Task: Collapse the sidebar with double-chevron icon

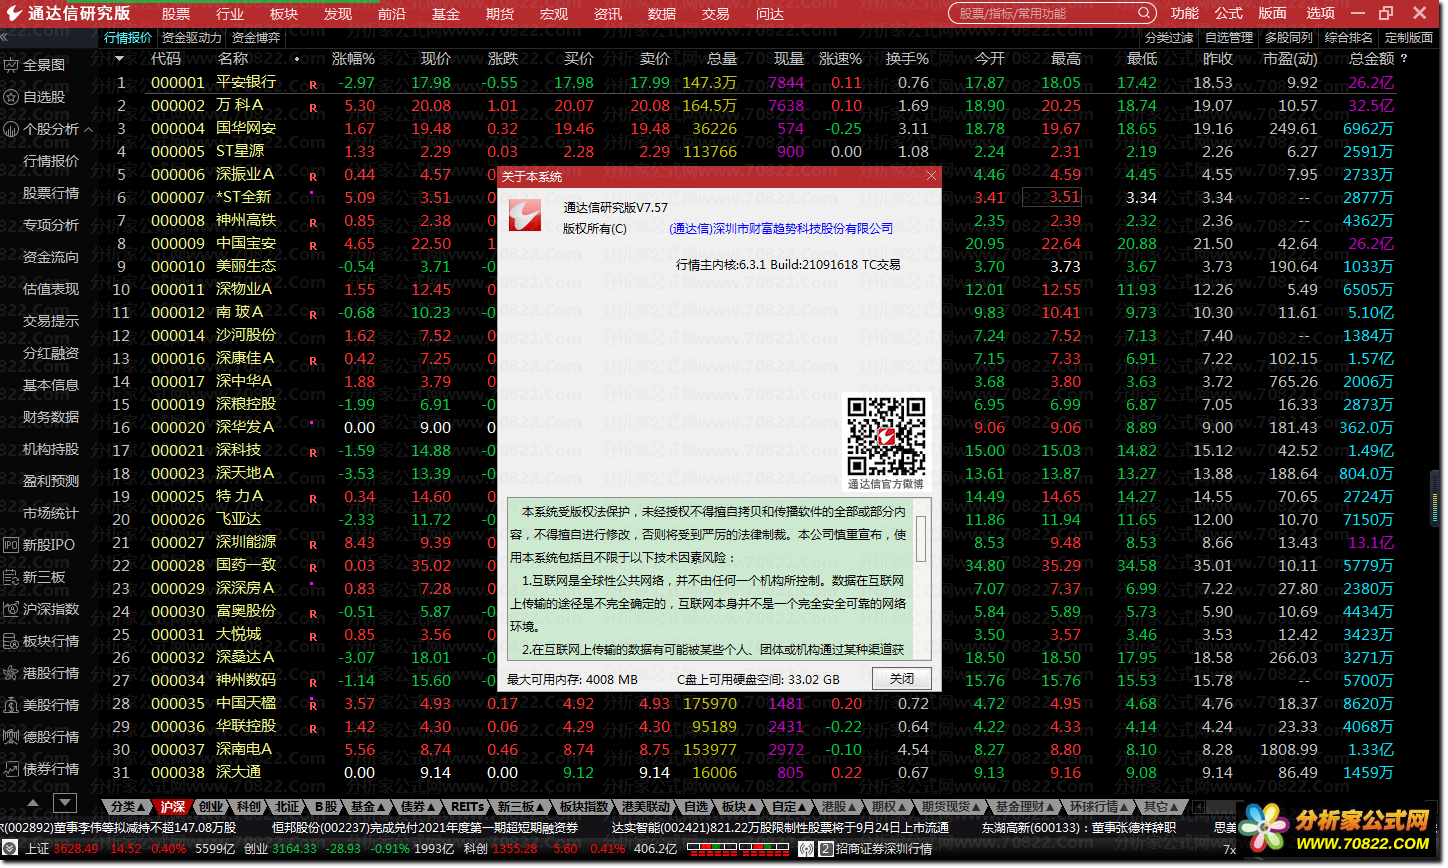Action: click(4, 38)
